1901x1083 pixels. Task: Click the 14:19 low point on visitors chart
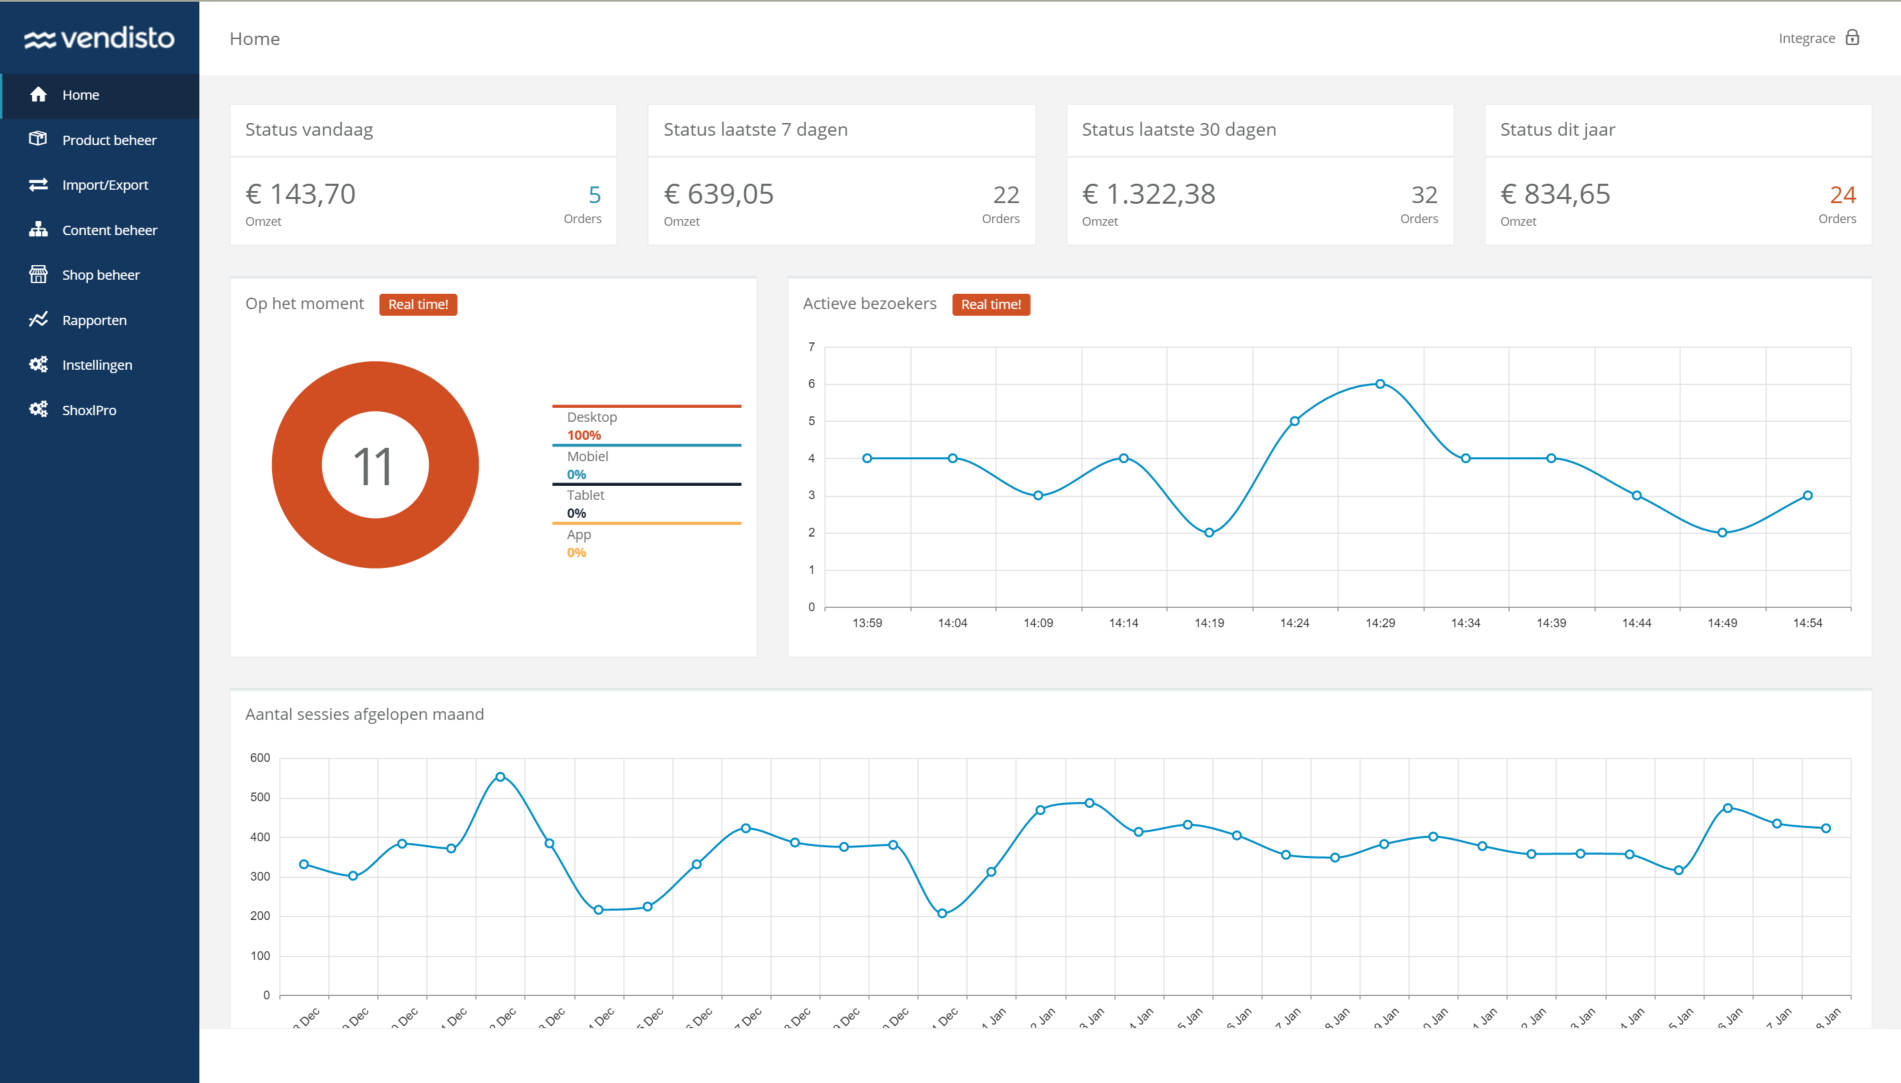(x=1209, y=533)
